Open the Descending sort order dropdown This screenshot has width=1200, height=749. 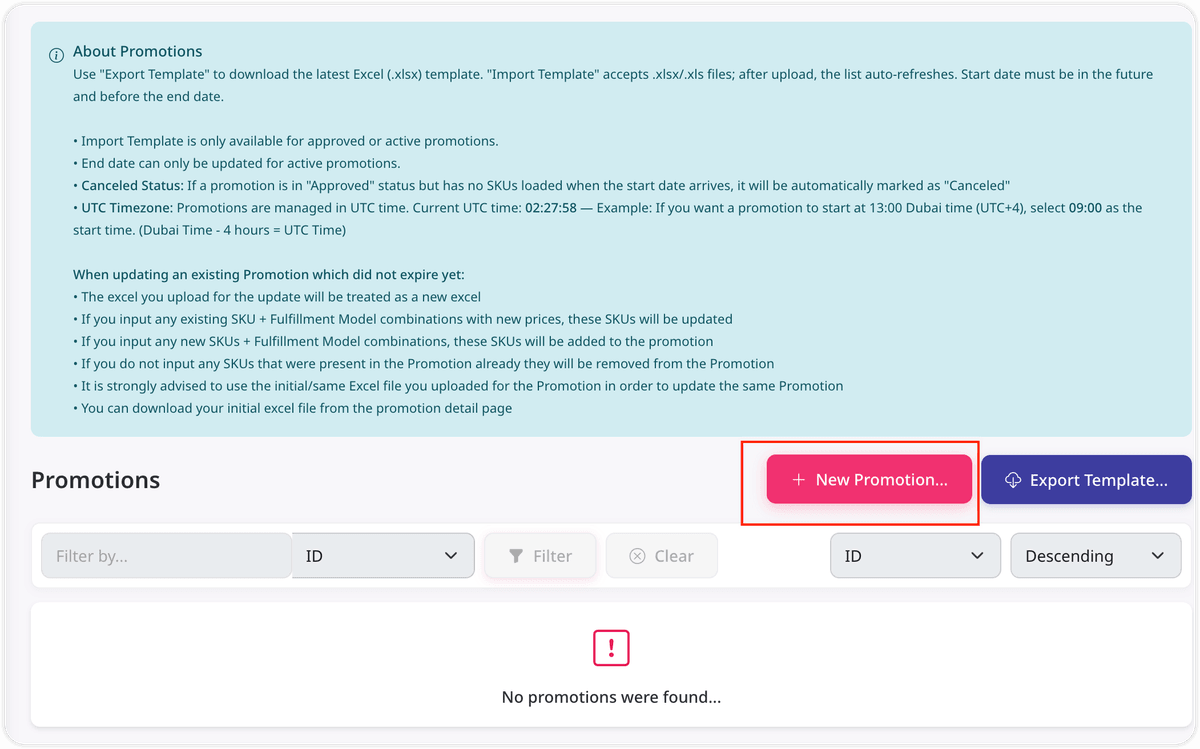[x=1096, y=555]
